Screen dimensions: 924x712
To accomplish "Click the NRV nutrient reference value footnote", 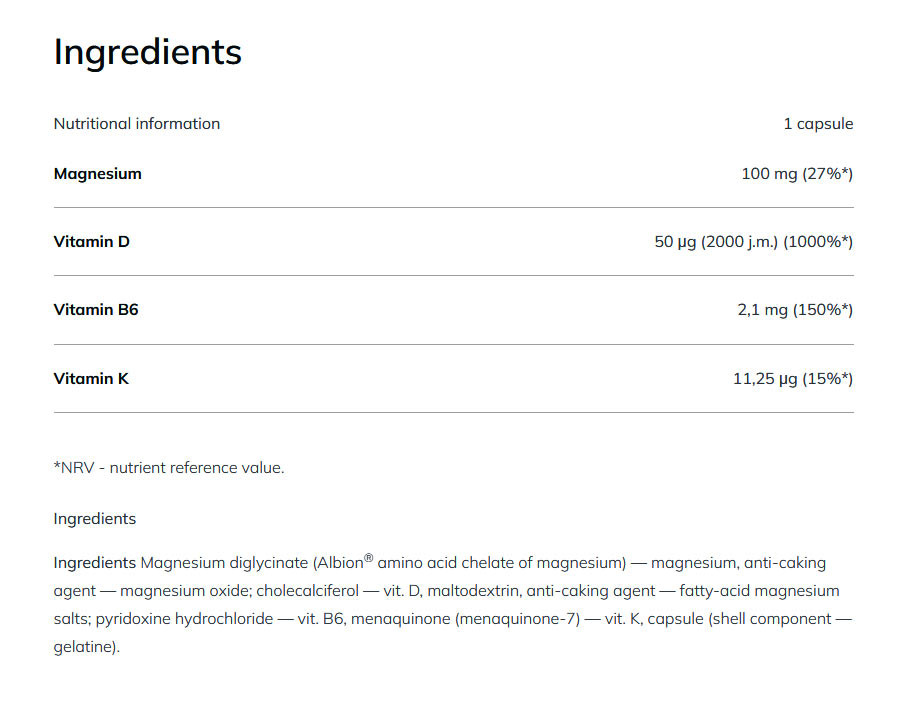I will coord(168,468).
